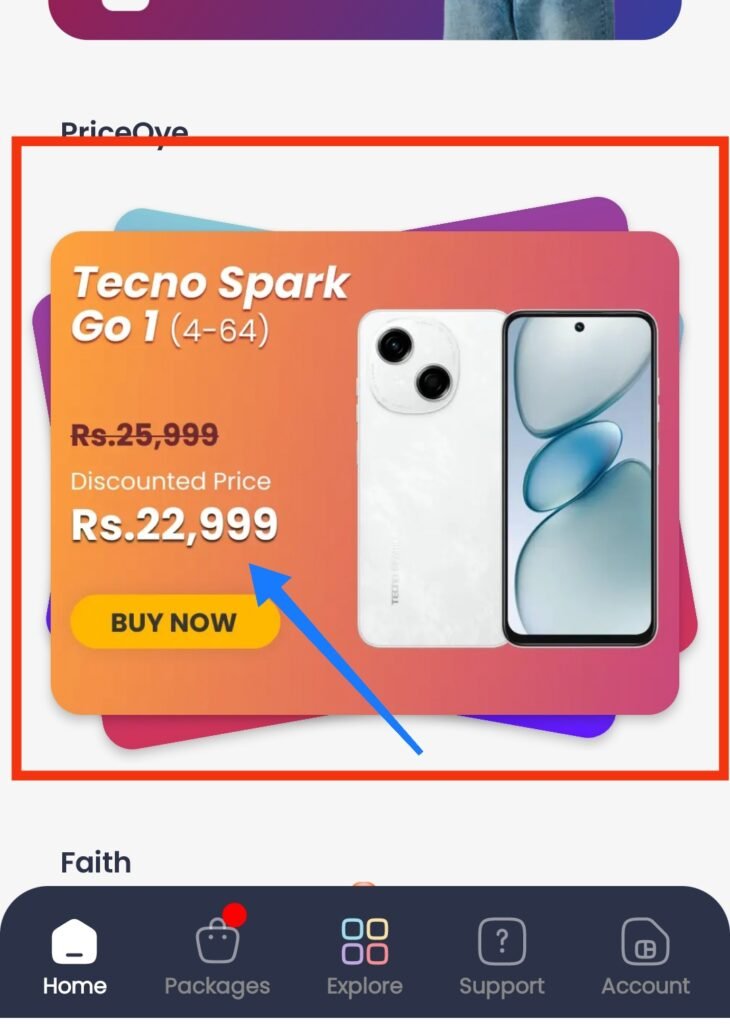730x1024 pixels.
Task: Tap the Support question mark icon
Action: click(501, 941)
